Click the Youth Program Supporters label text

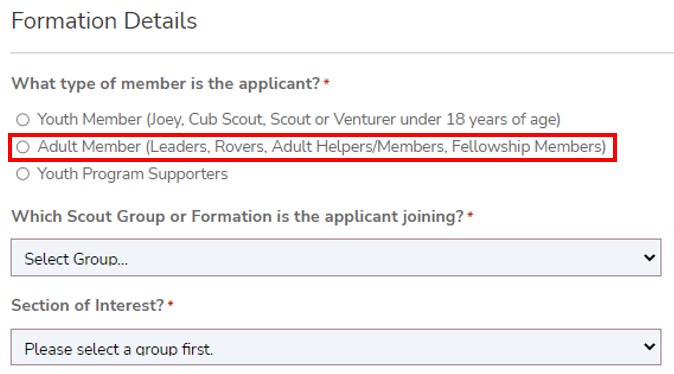point(132,174)
